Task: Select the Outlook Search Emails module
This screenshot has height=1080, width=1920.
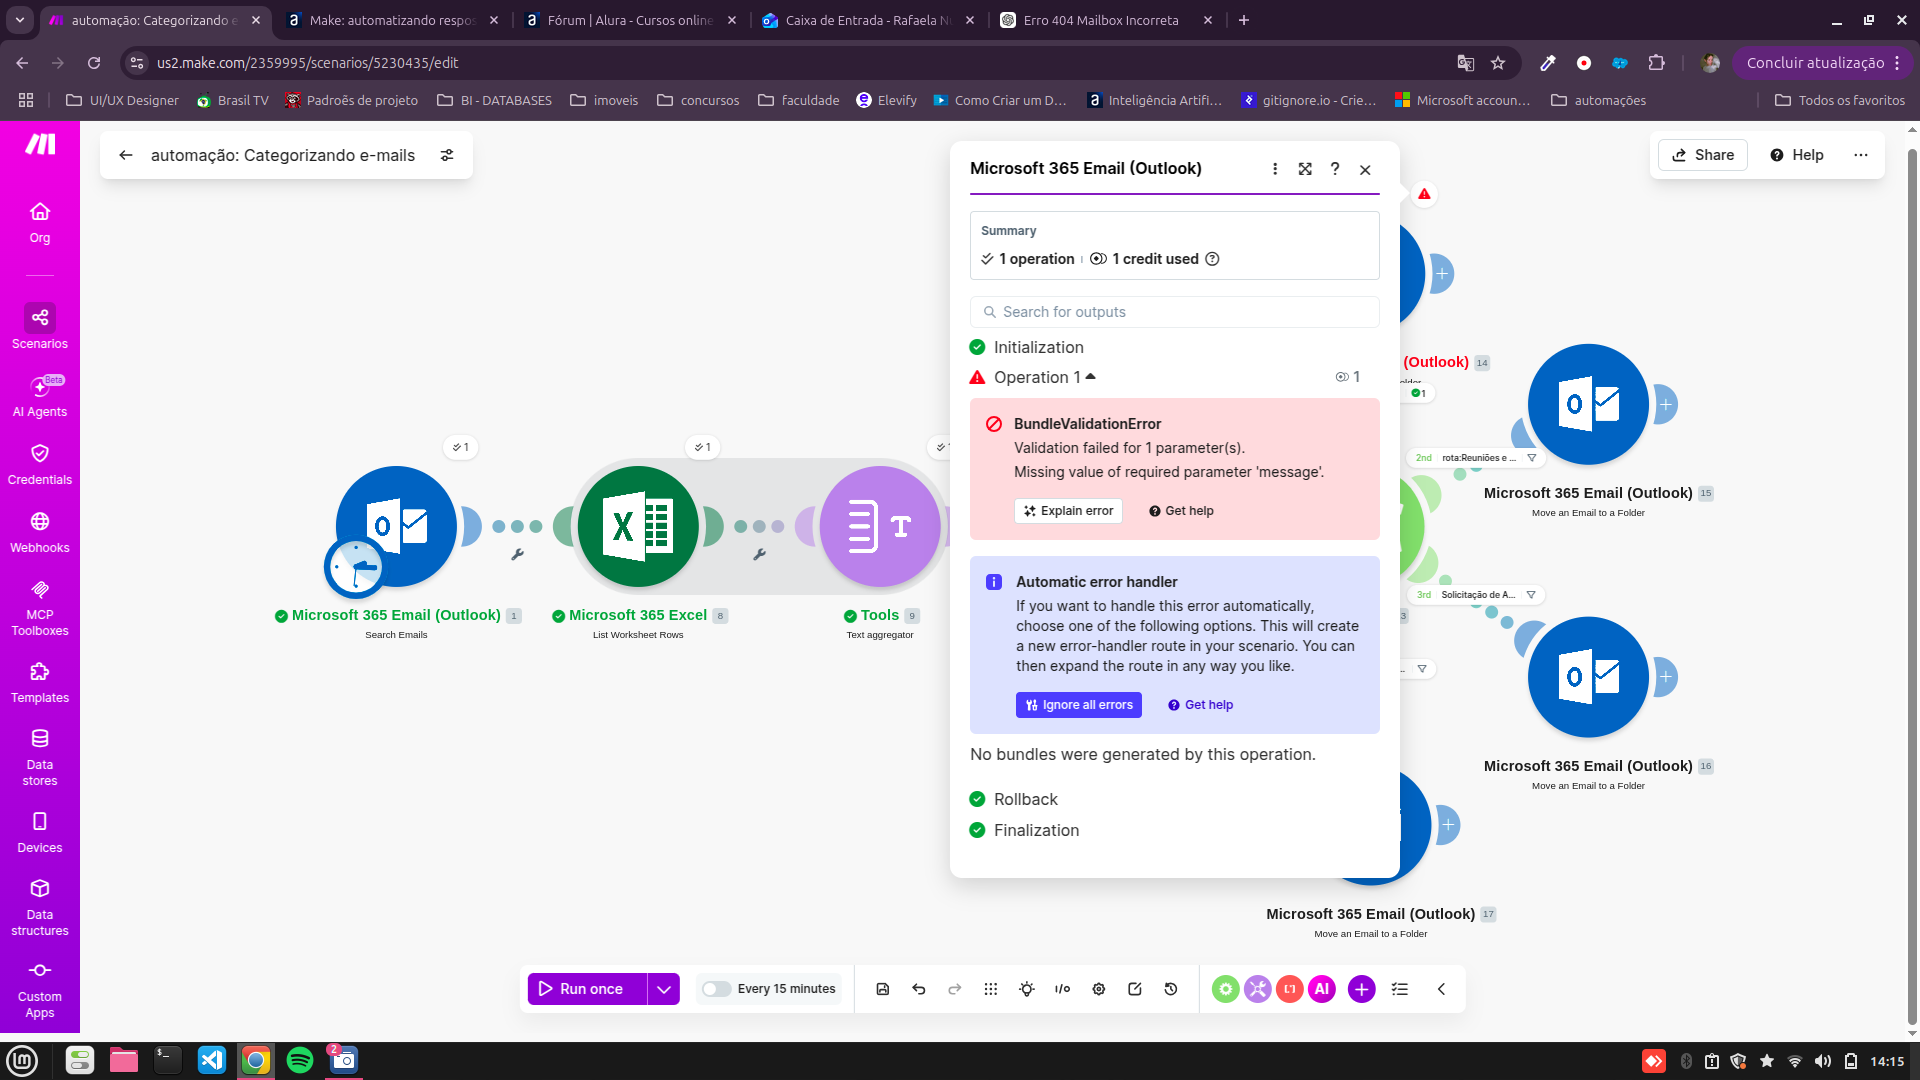Action: coord(396,527)
